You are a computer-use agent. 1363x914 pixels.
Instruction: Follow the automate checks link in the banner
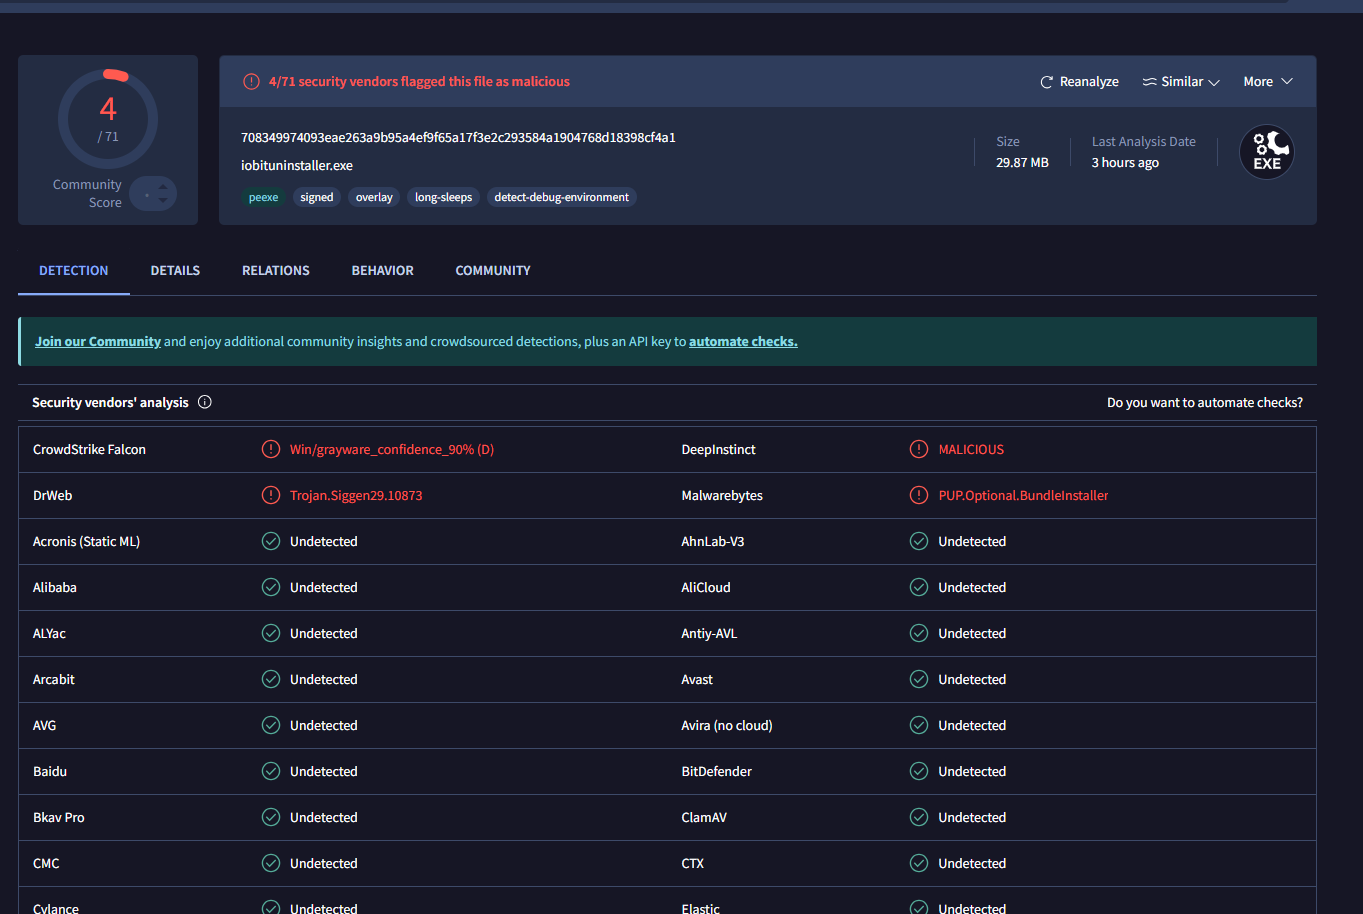[x=743, y=342]
